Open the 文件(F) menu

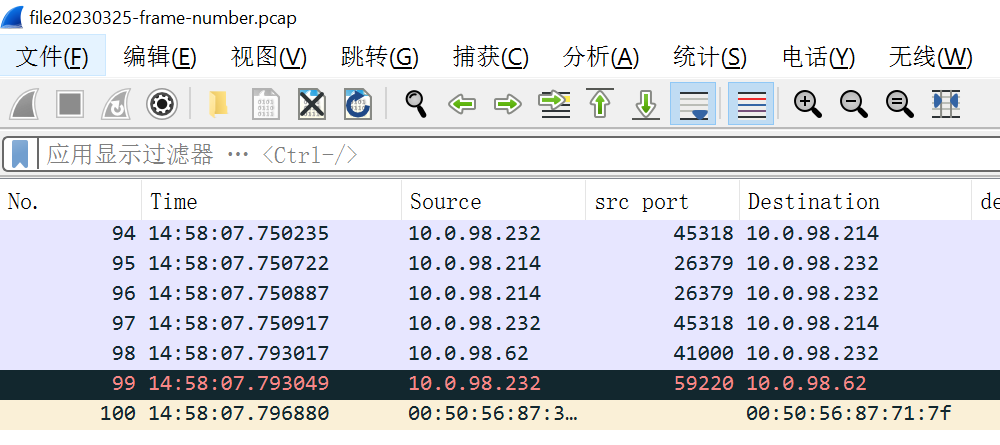tap(52, 57)
